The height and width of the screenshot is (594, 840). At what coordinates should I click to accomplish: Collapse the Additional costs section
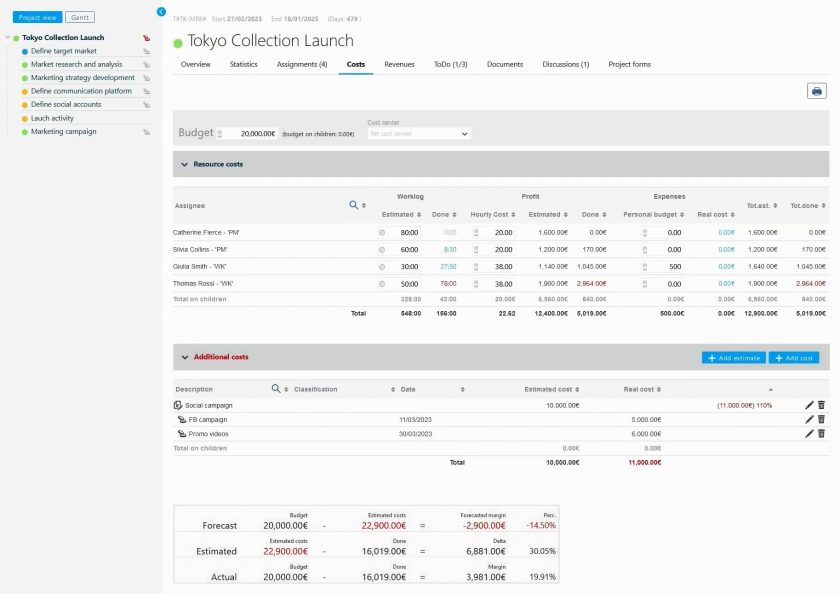[184, 357]
